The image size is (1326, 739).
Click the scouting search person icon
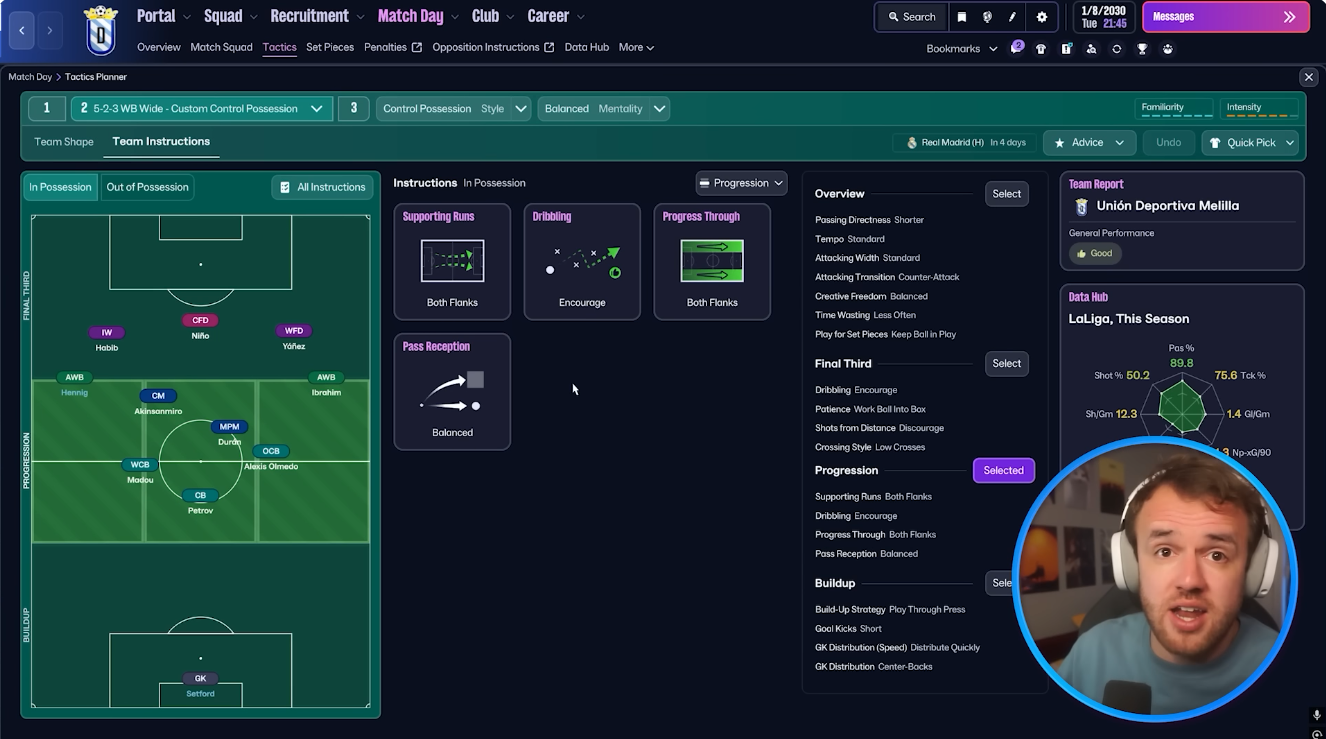click(x=1091, y=49)
